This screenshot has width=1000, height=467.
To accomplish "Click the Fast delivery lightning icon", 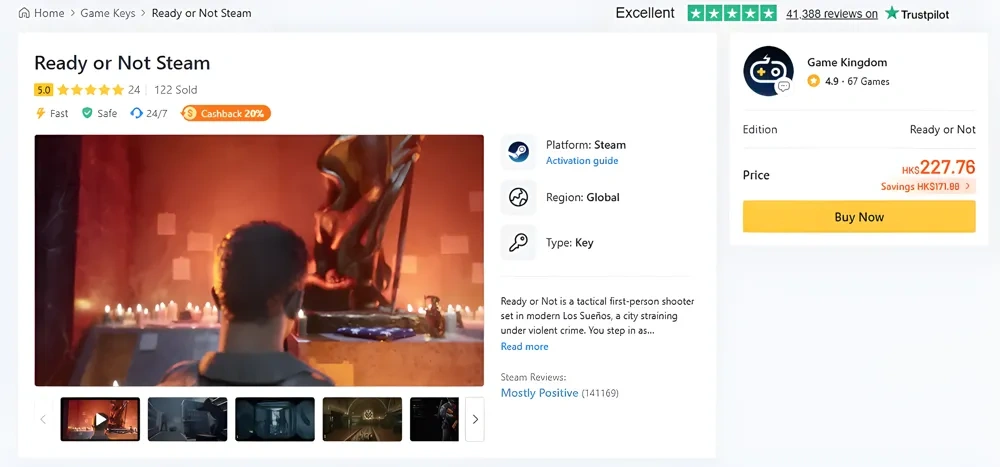I will tap(41, 114).
